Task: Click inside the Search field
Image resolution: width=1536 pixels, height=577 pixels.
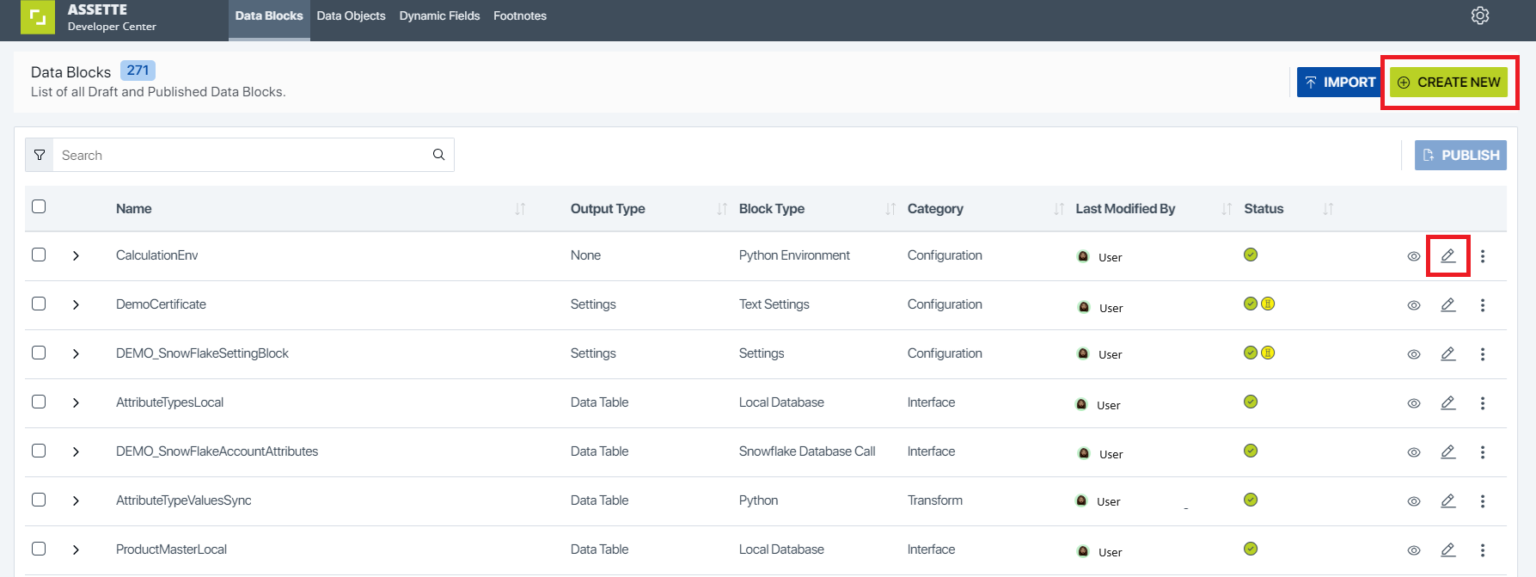Action: pos(240,154)
